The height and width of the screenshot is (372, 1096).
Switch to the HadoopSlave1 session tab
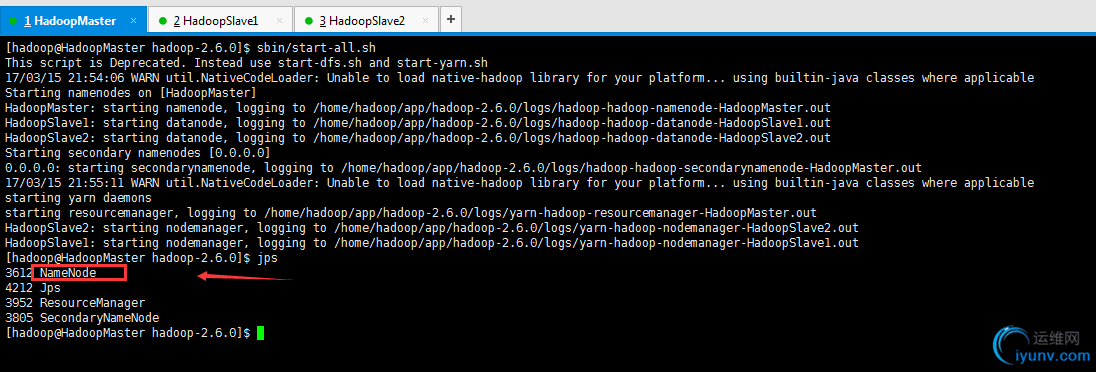click(221, 20)
